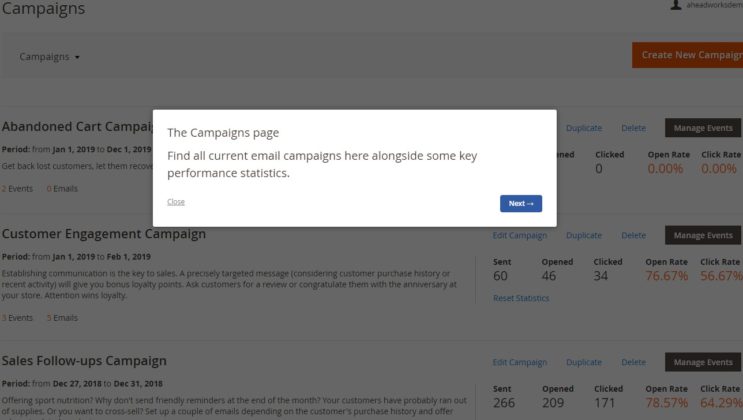Viewport: 743px width, 420px height.
Task: Duplicate the Abandoned Cart Campaign
Action: pyautogui.click(x=584, y=128)
